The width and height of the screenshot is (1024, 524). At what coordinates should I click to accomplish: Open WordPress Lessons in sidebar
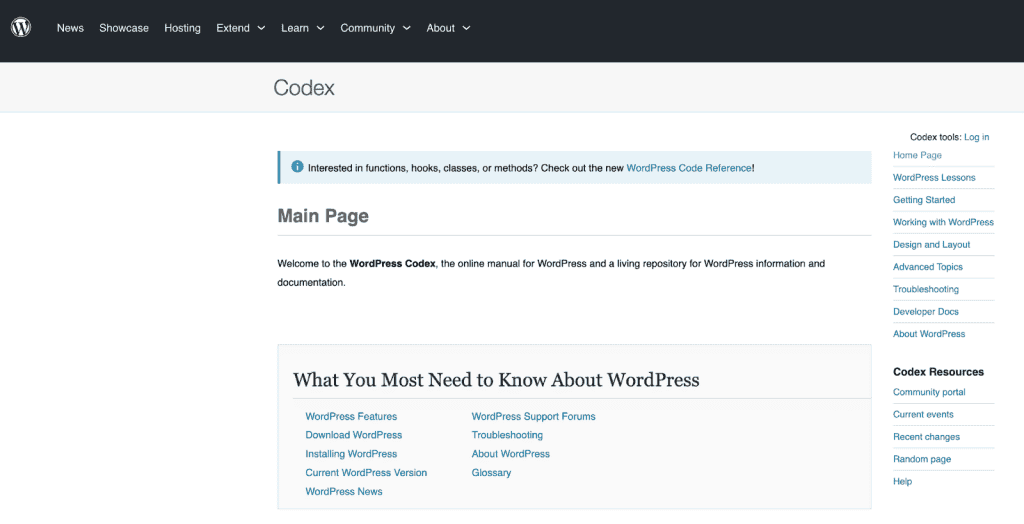point(934,178)
